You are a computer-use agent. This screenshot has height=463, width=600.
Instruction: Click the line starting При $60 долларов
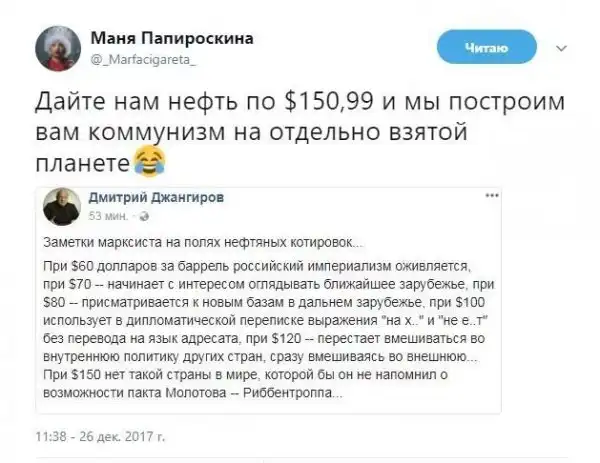tap(256, 266)
